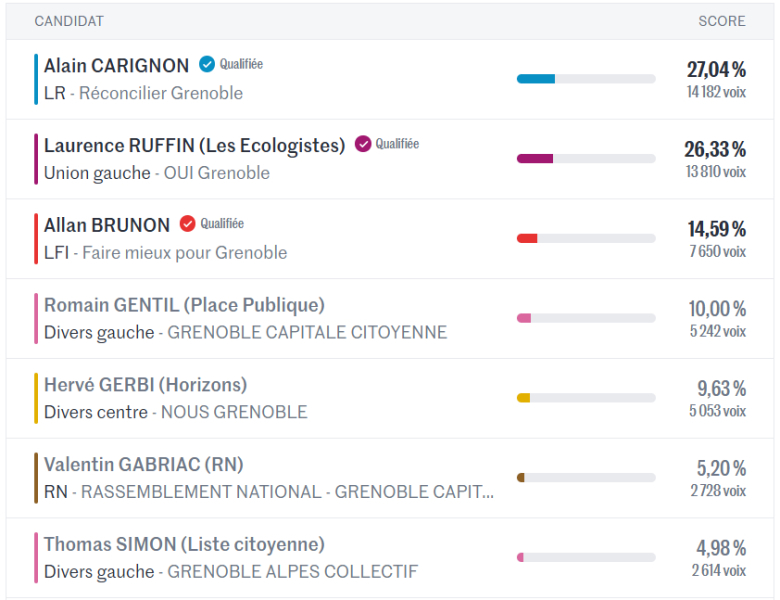Click the Romain GENTIL (Place Publique) name
The image size is (780, 600).
pyautogui.click(x=184, y=305)
